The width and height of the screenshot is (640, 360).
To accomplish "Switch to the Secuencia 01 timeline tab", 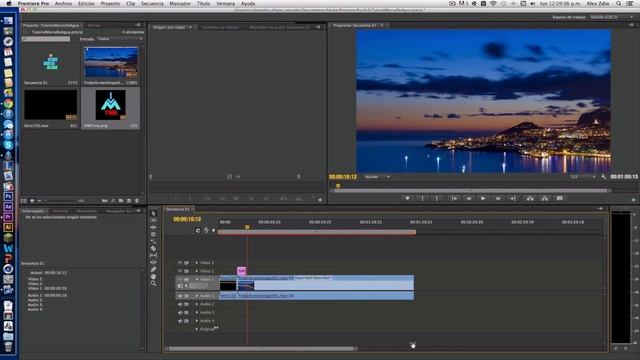I will click(x=178, y=209).
